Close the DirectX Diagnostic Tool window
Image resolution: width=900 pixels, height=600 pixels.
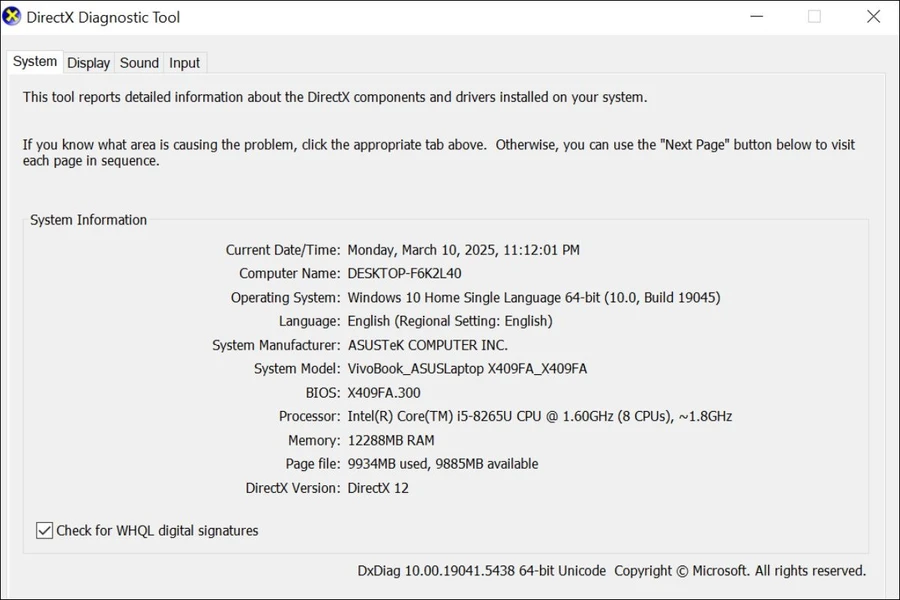[x=873, y=17]
